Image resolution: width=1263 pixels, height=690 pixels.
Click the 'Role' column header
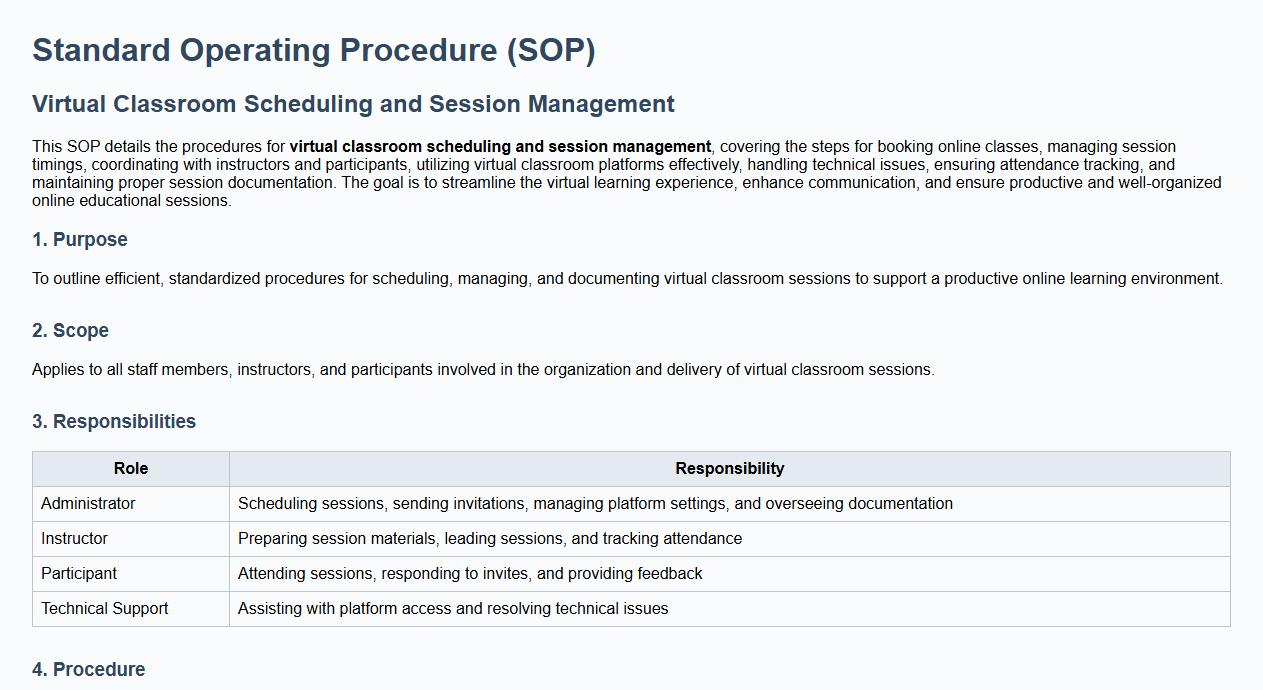tap(131, 469)
